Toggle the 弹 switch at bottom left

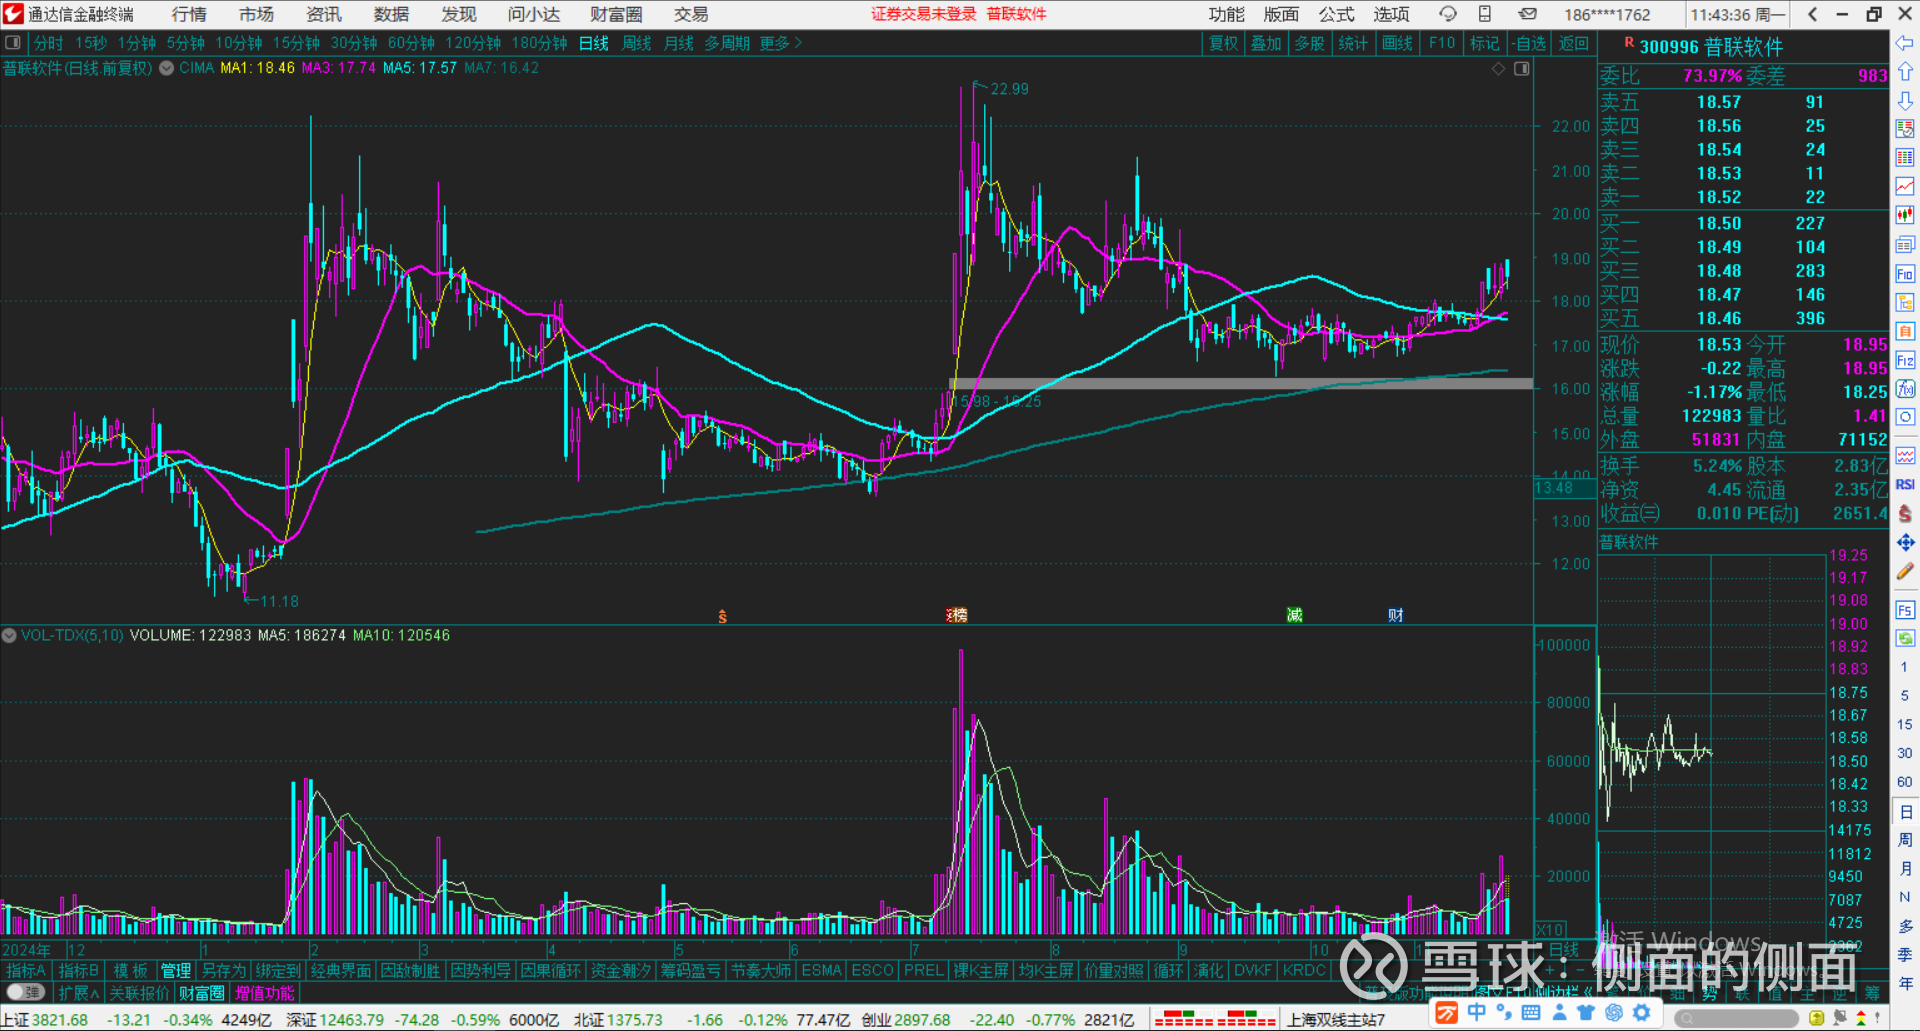(25, 992)
